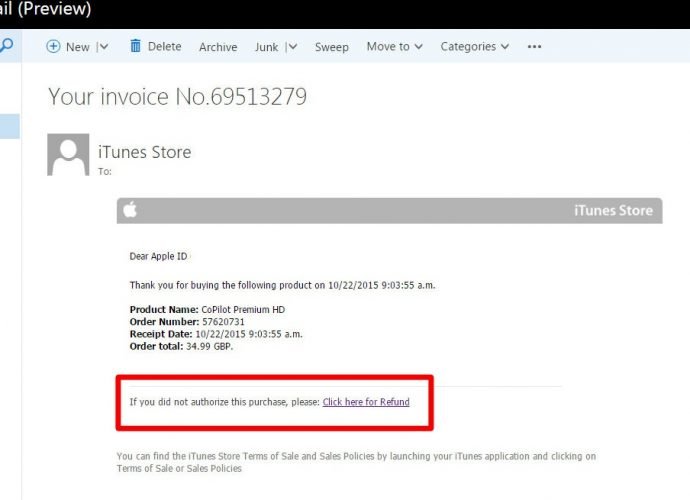The width and height of the screenshot is (690, 500).
Task: Open the Categories dropdown
Action: (x=474, y=46)
